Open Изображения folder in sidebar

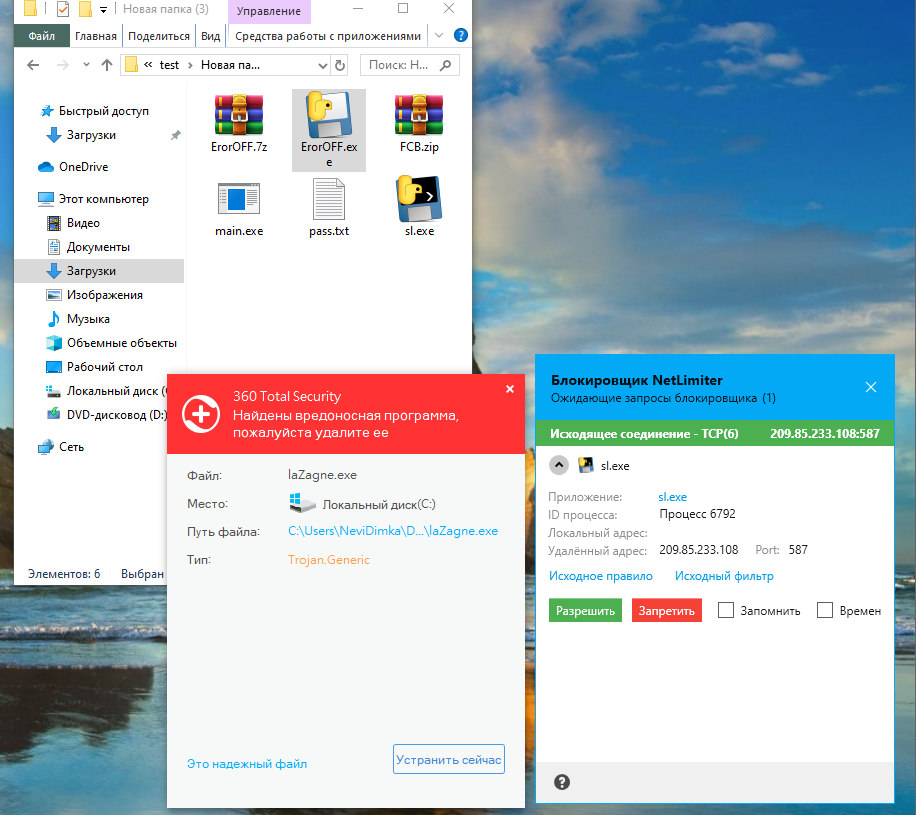click(105, 294)
